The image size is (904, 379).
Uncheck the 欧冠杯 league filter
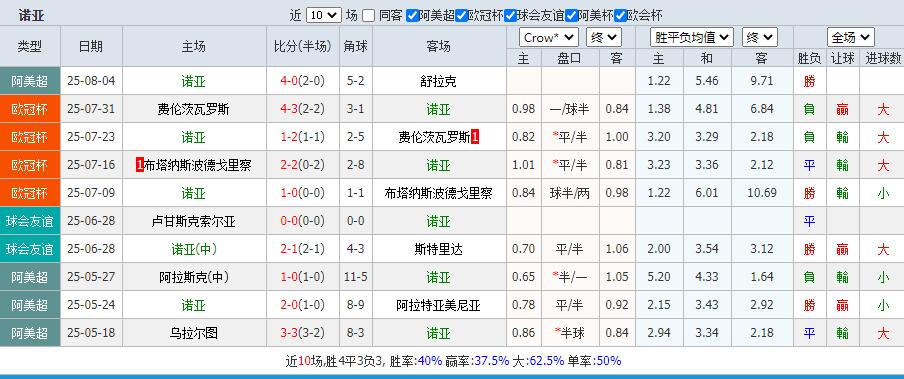point(461,16)
